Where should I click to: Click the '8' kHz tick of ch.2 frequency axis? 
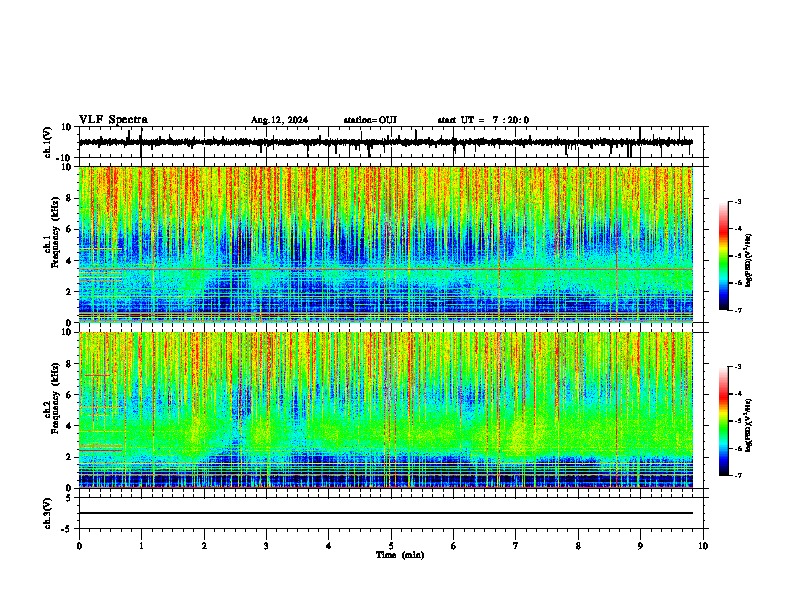point(69,364)
